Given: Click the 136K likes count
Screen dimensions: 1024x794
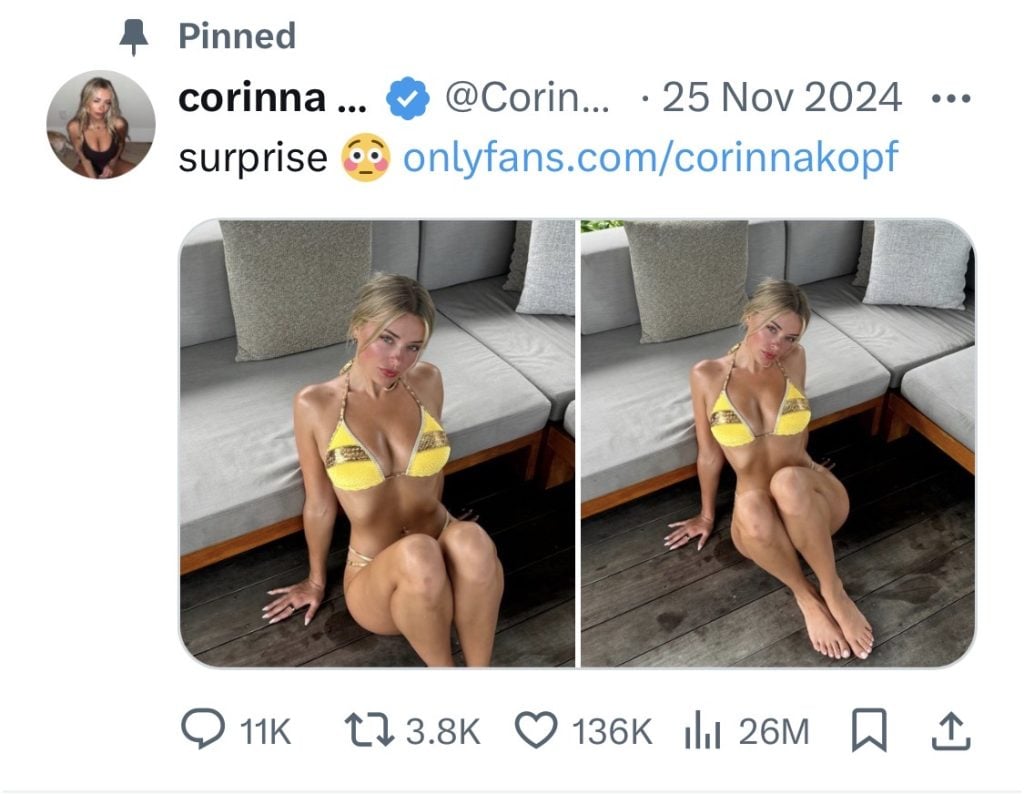Looking at the screenshot, I should [610, 732].
